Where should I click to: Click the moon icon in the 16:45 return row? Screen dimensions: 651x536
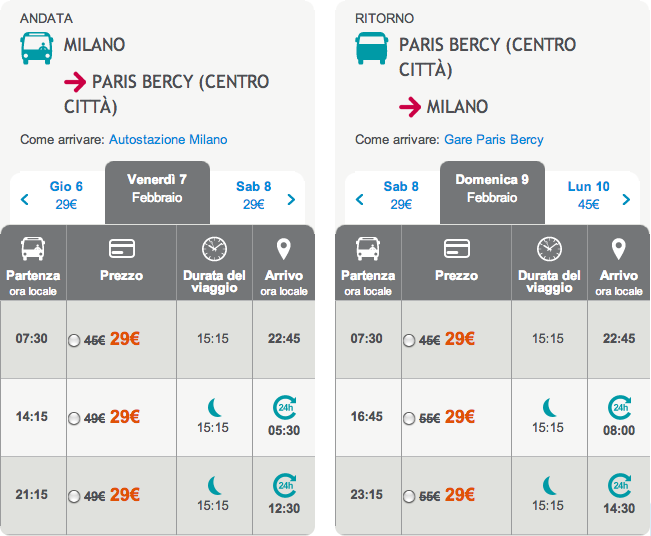click(549, 407)
